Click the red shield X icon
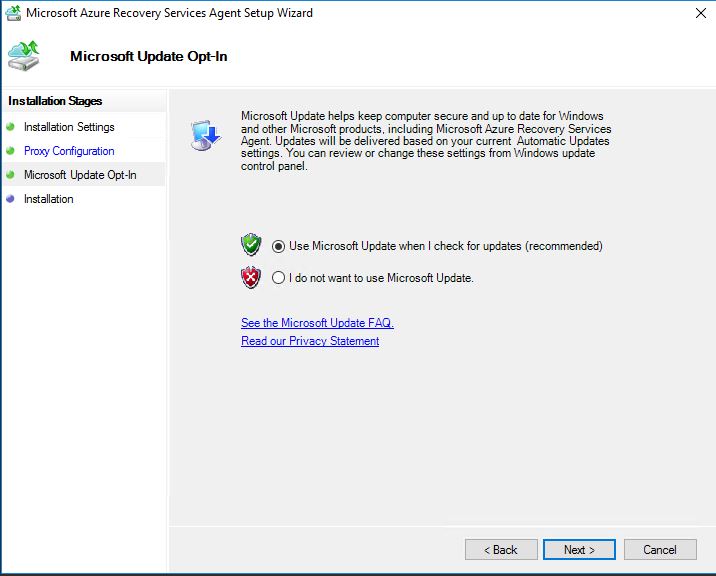This screenshot has width=716, height=576. pos(251,277)
